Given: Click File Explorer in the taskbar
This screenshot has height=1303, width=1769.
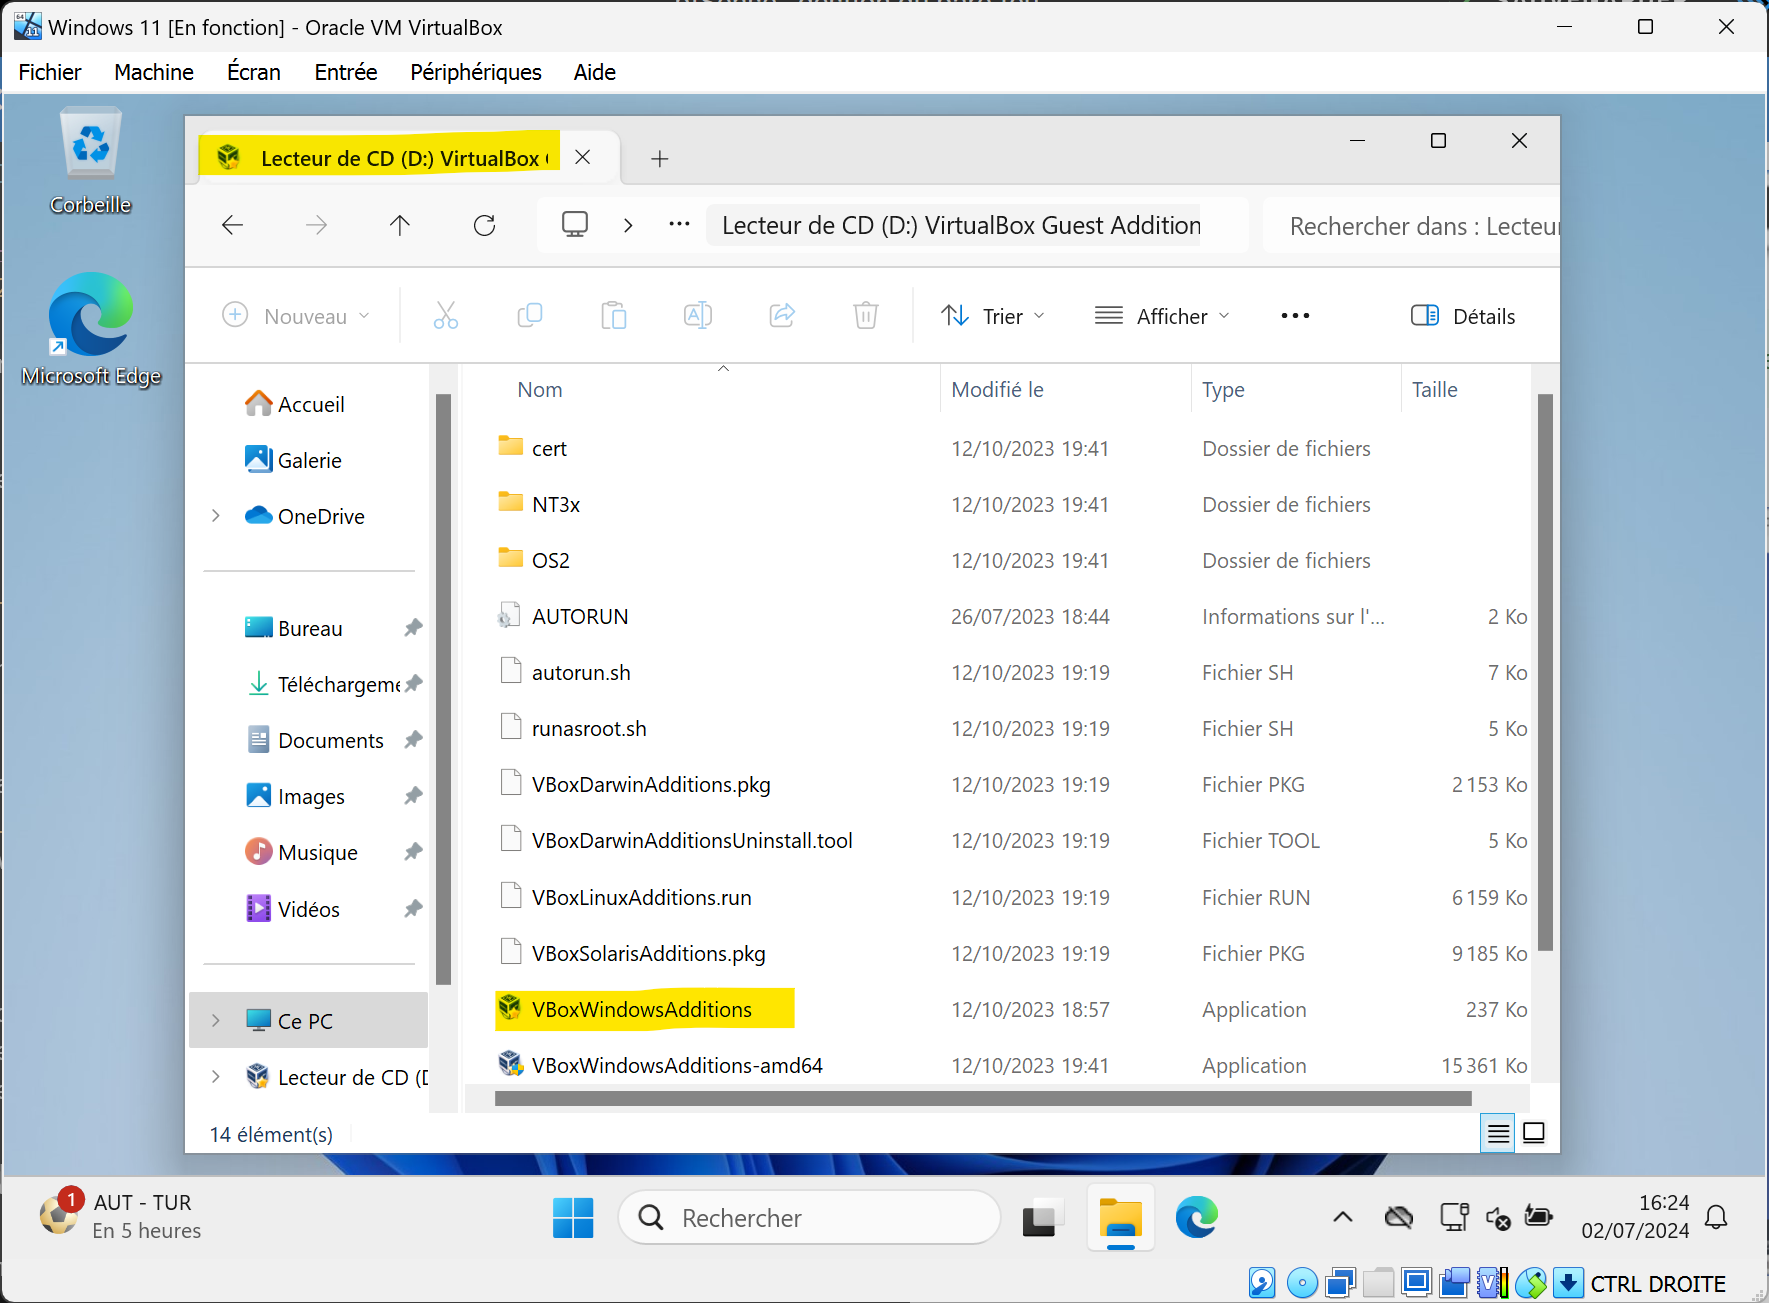Looking at the screenshot, I should point(1121,1217).
